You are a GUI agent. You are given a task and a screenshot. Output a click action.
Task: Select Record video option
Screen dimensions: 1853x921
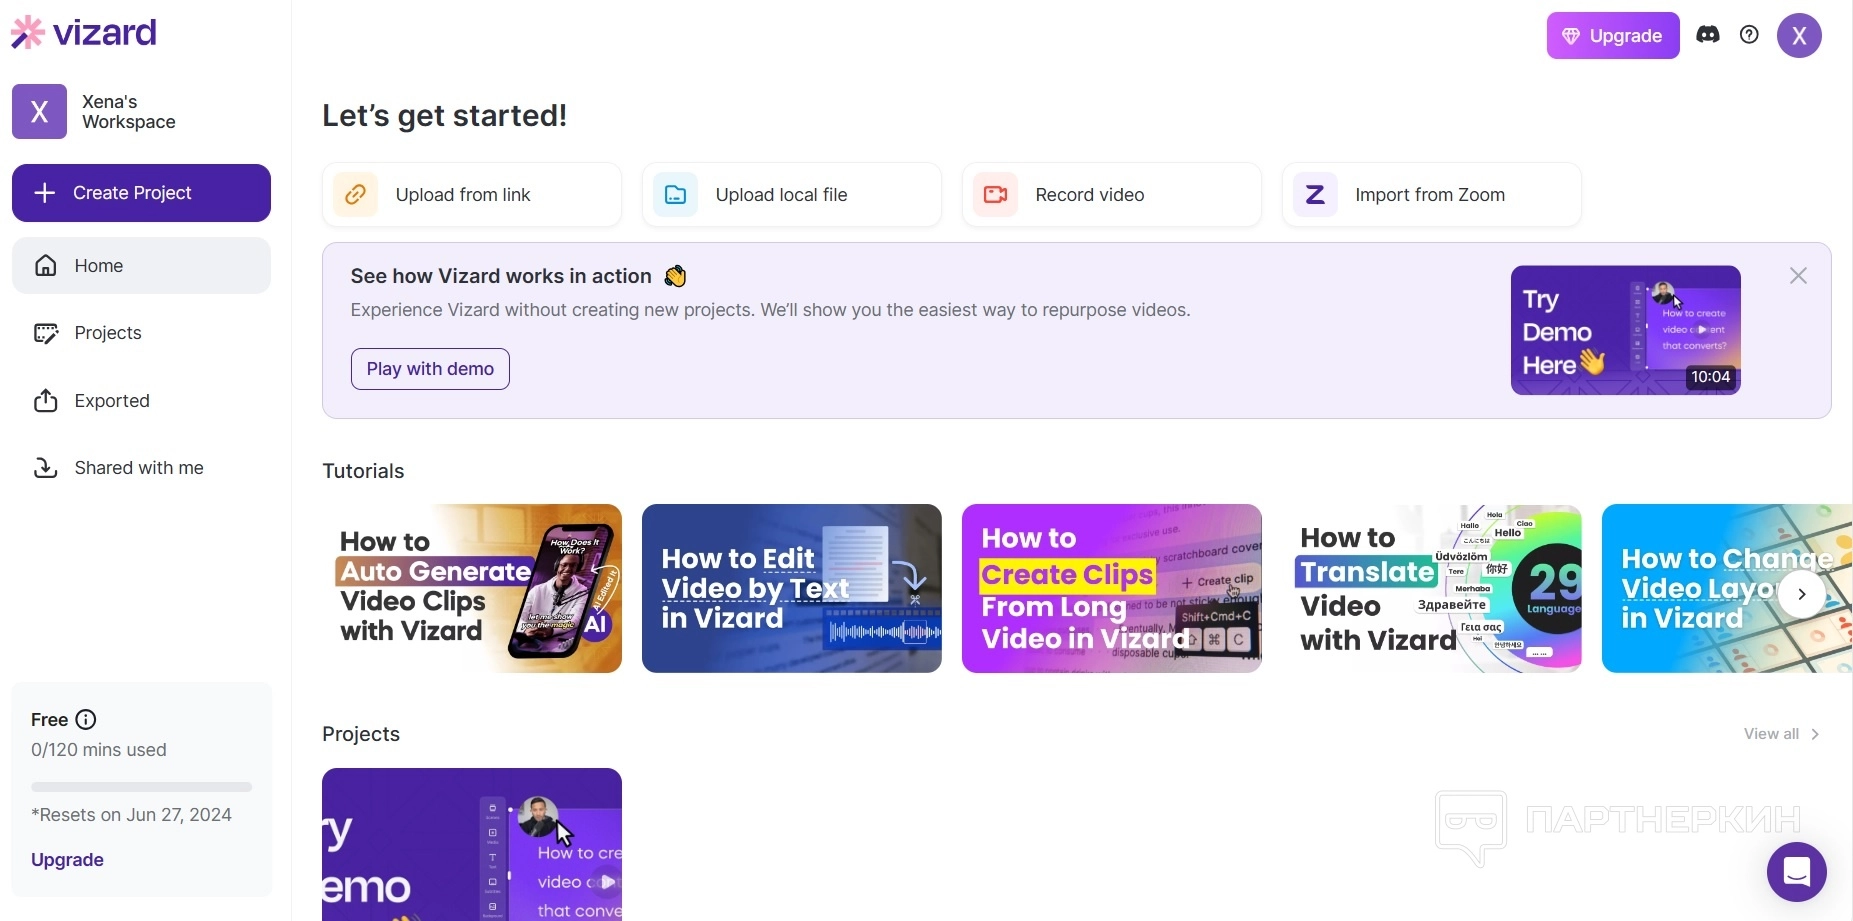tap(1112, 195)
